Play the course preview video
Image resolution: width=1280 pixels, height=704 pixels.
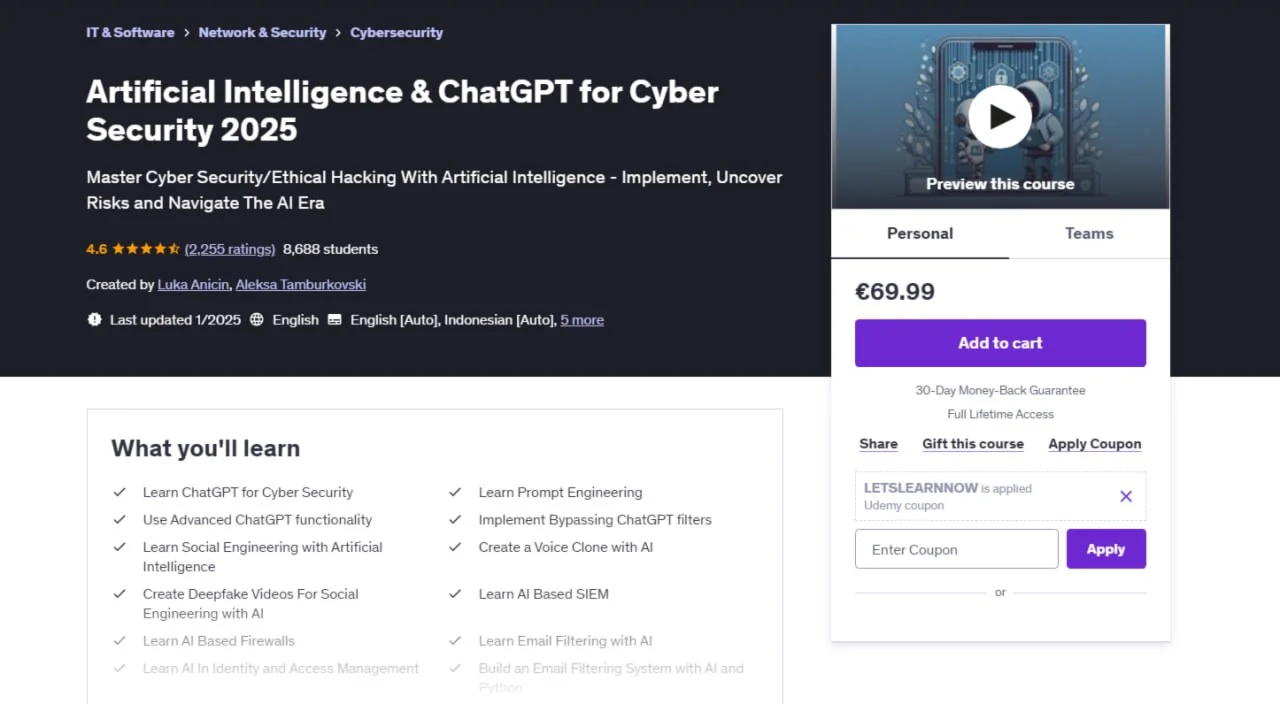click(x=999, y=117)
